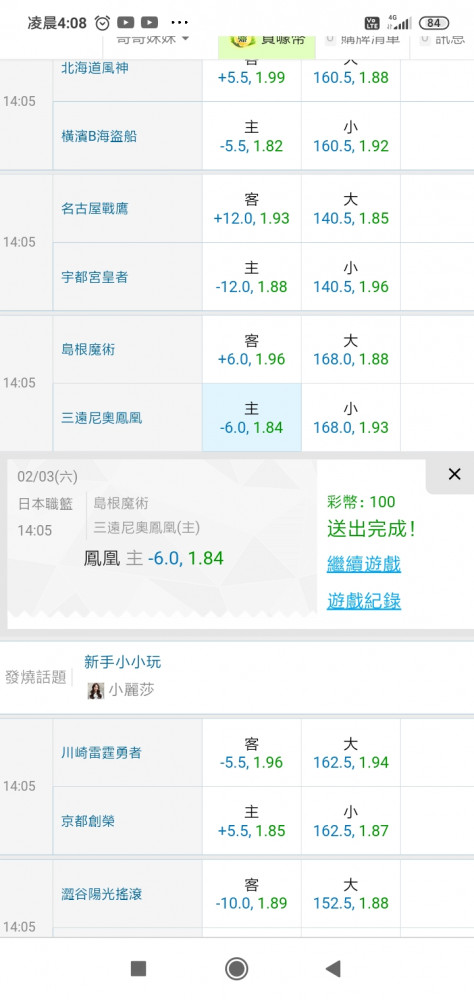
Task: Open the hot topic 新手小小玩
Action: pyautogui.click(x=122, y=662)
